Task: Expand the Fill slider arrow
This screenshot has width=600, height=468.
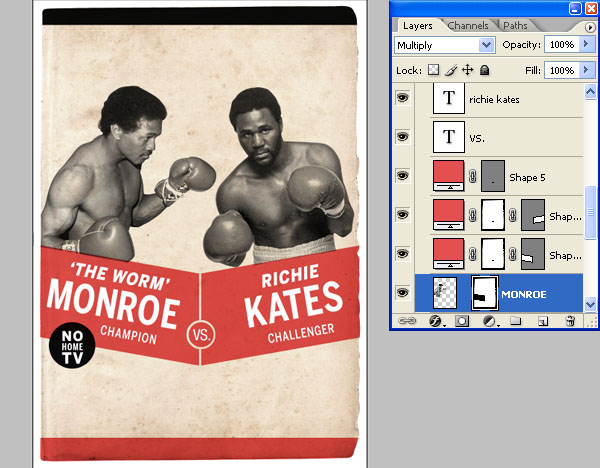Action: pos(585,71)
